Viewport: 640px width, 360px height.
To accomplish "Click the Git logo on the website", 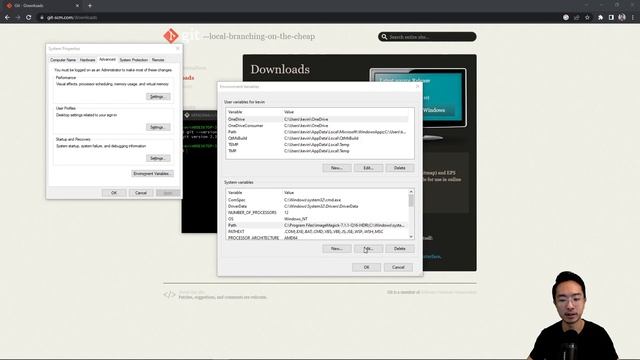I will tap(171, 36).
